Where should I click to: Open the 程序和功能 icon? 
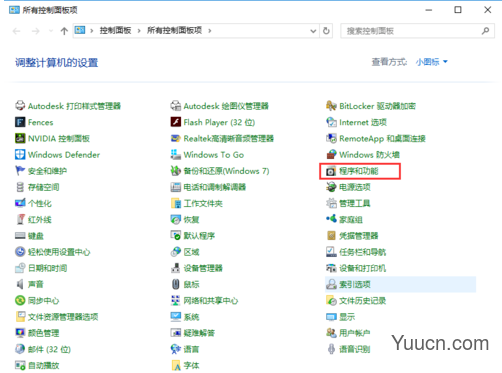(x=331, y=171)
